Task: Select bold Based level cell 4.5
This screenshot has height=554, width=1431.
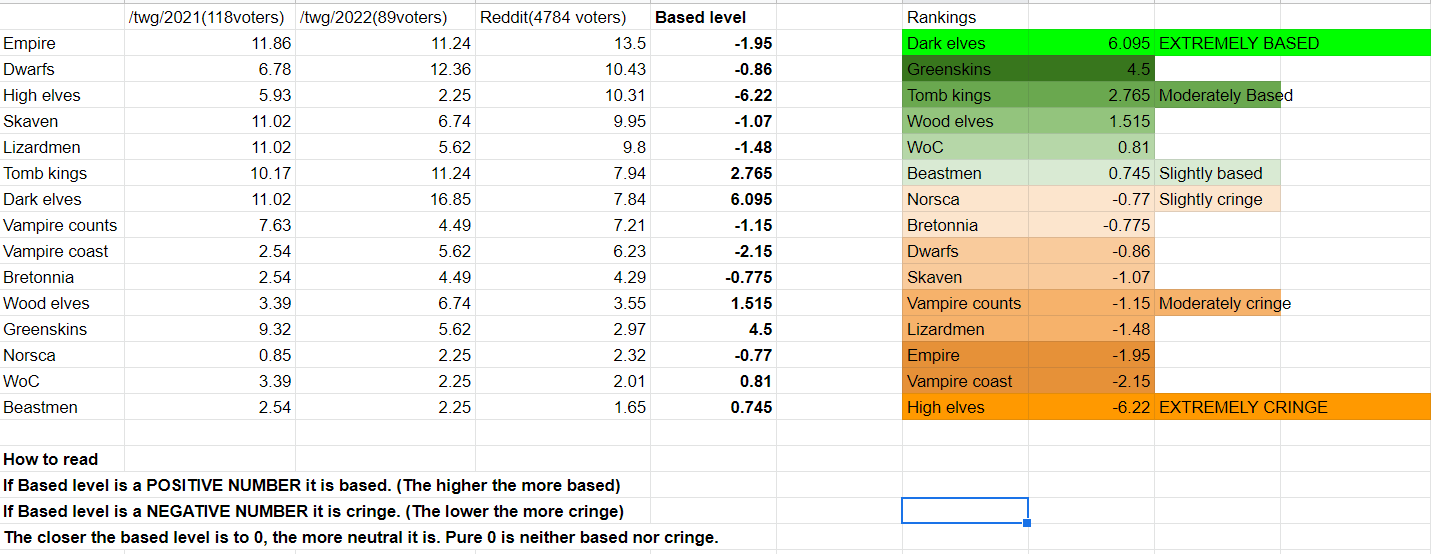Action: [713, 330]
